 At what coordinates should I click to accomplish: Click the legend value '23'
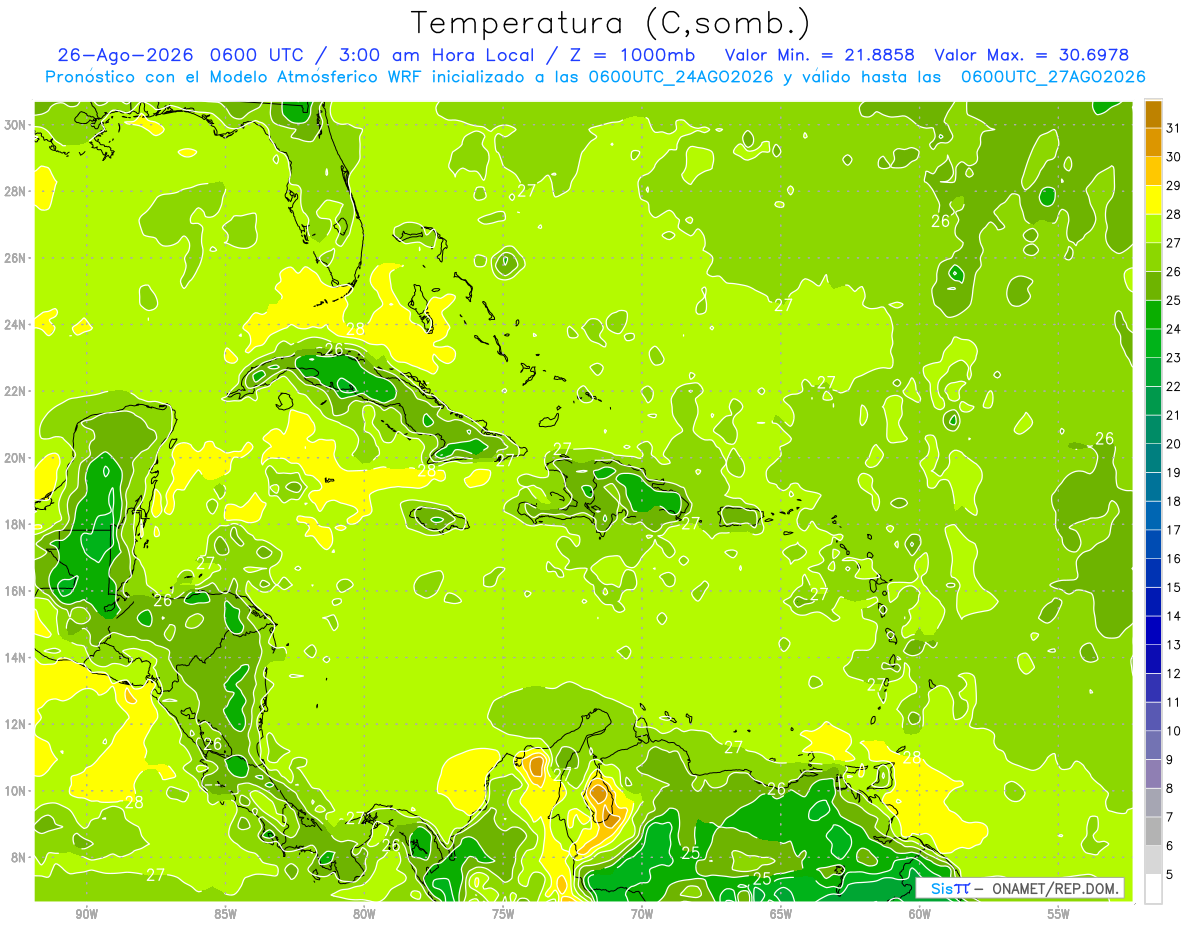click(x=1174, y=358)
